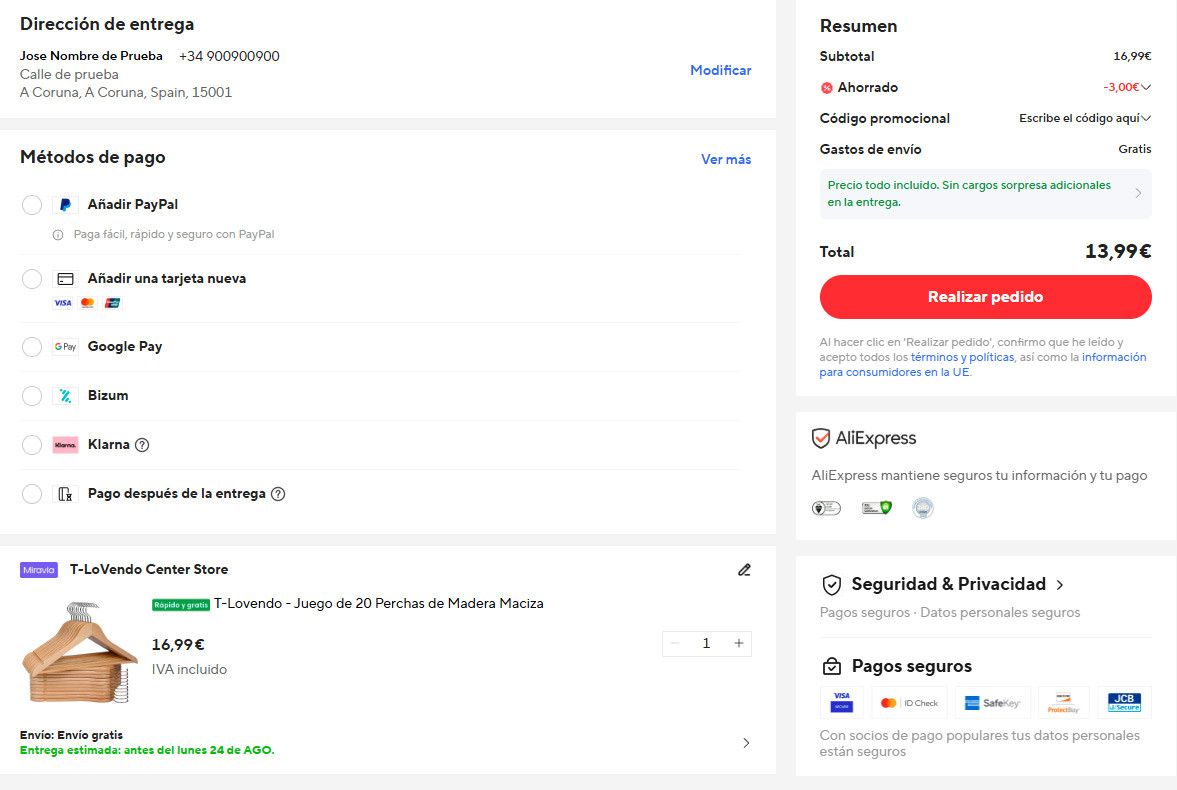Click the pay-after-delivery icon
This screenshot has width=1177, height=790.
(x=65, y=493)
